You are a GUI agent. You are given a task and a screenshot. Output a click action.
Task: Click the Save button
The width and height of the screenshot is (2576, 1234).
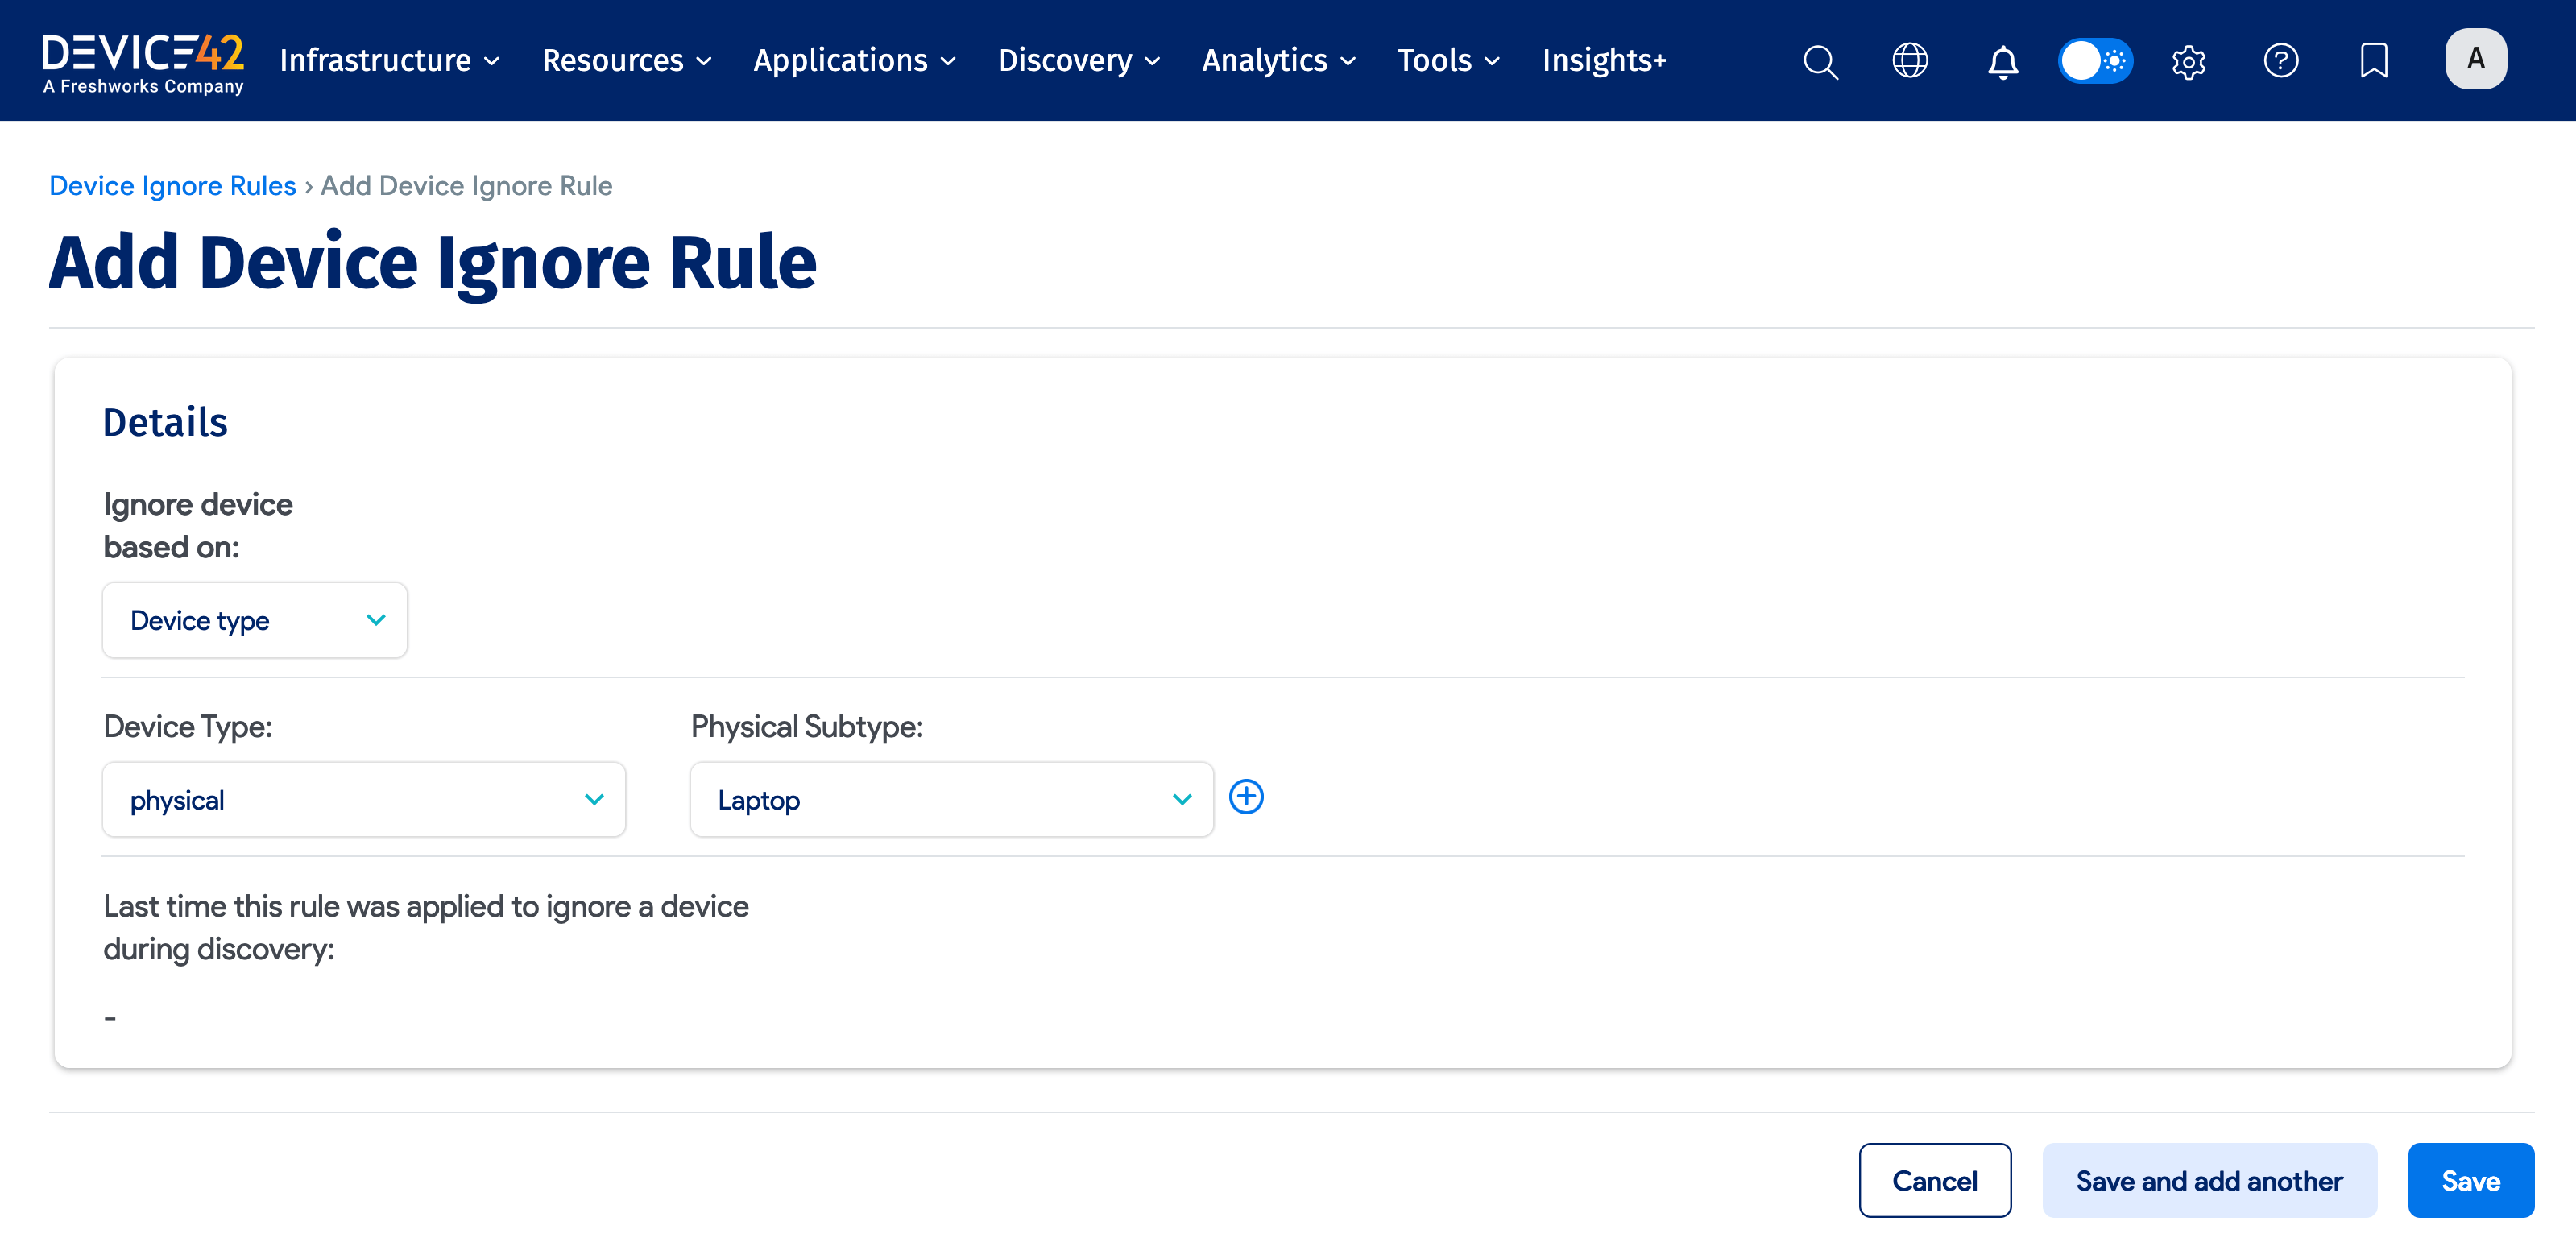pyautogui.click(x=2469, y=1180)
